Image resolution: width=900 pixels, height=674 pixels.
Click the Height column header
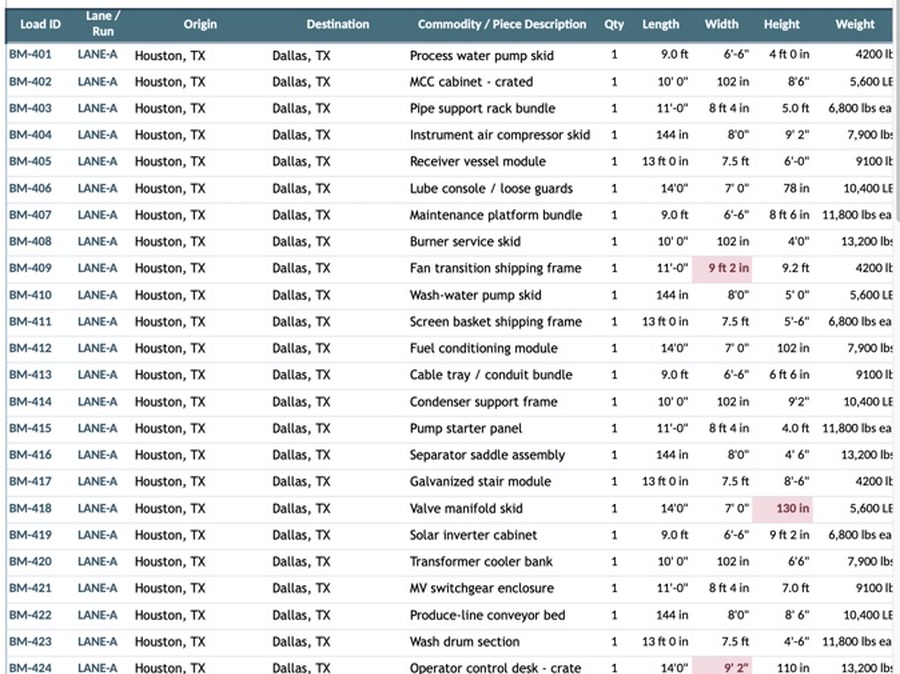(782, 24)
